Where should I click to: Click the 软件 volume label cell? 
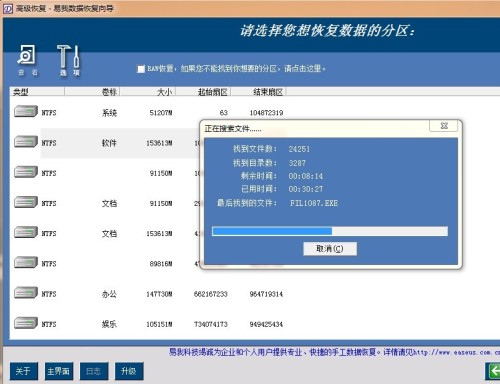click(109, 143)
